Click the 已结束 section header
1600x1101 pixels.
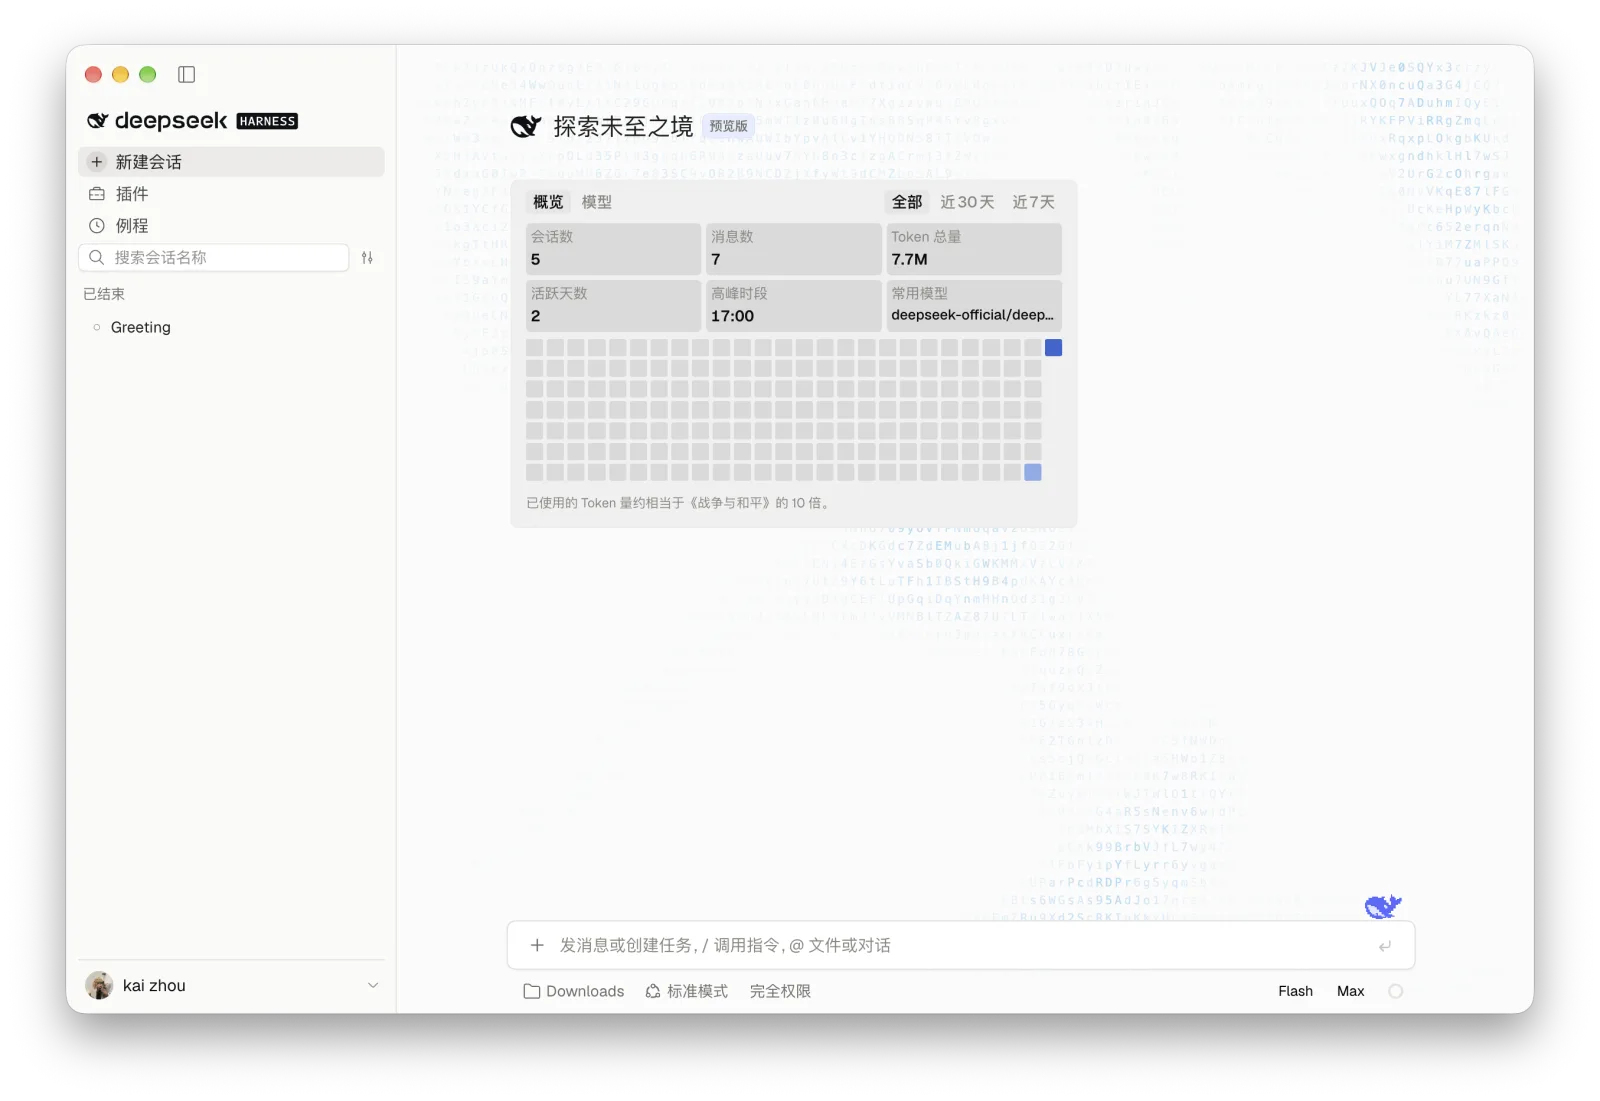point(104,294)
